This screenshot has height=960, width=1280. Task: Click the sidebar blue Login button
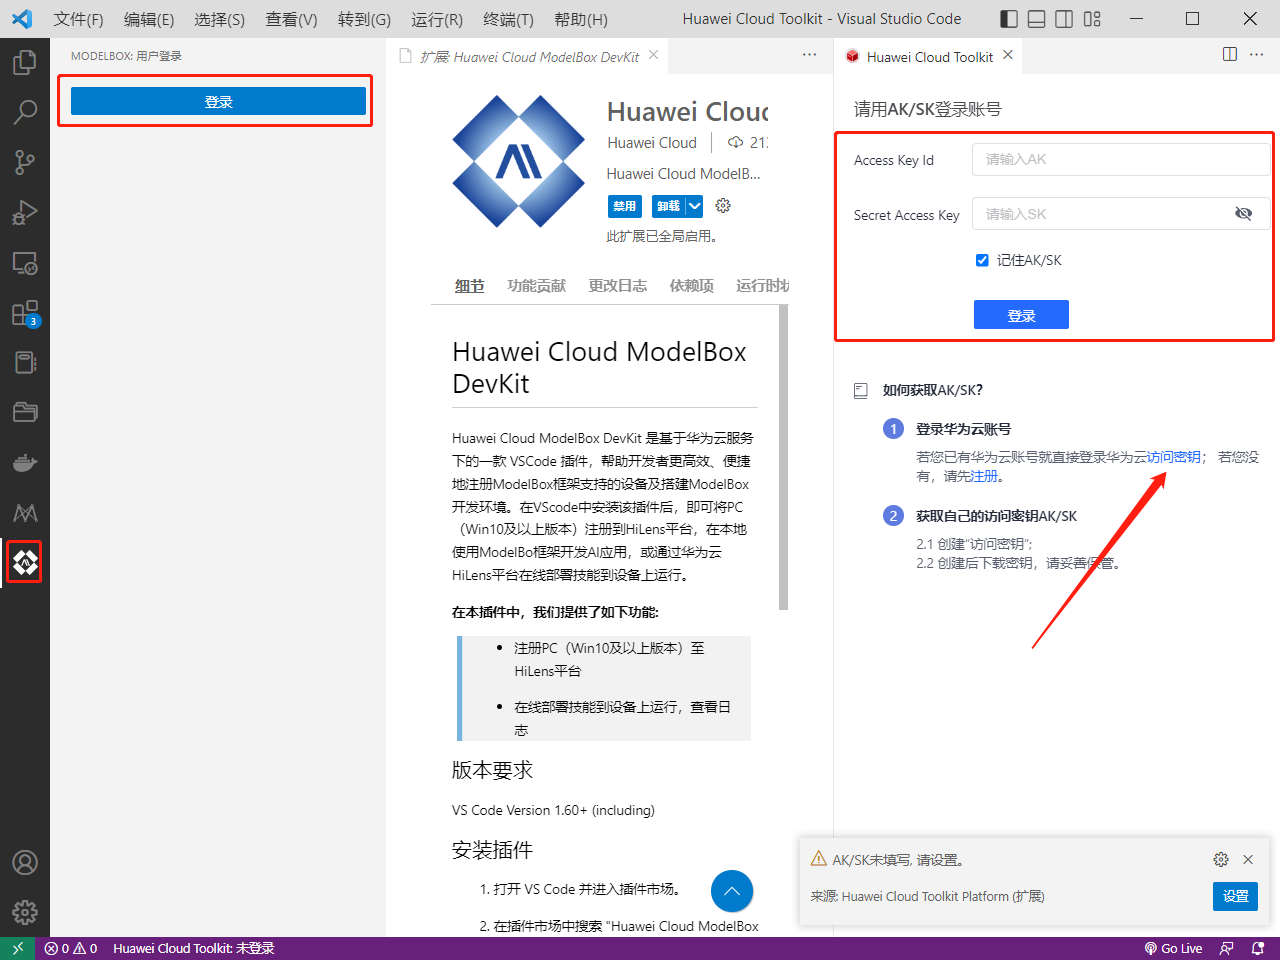click(218, 101)
